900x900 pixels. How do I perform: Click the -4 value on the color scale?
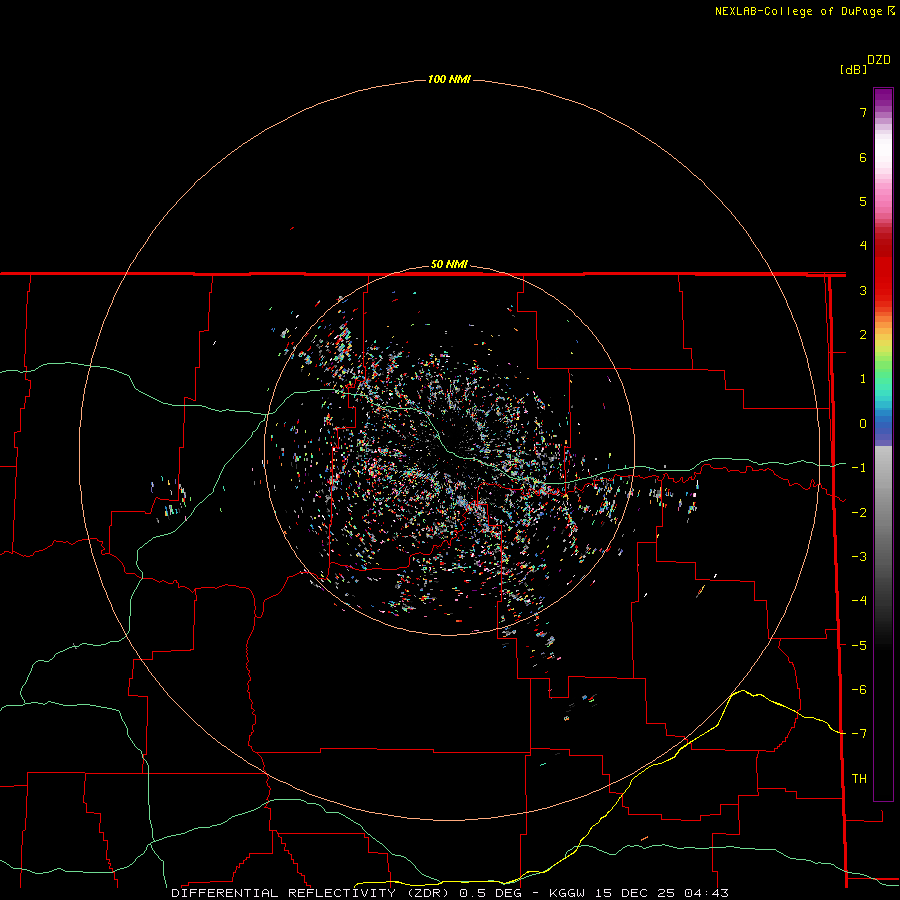pyautogui.click(x=859, y=601)
